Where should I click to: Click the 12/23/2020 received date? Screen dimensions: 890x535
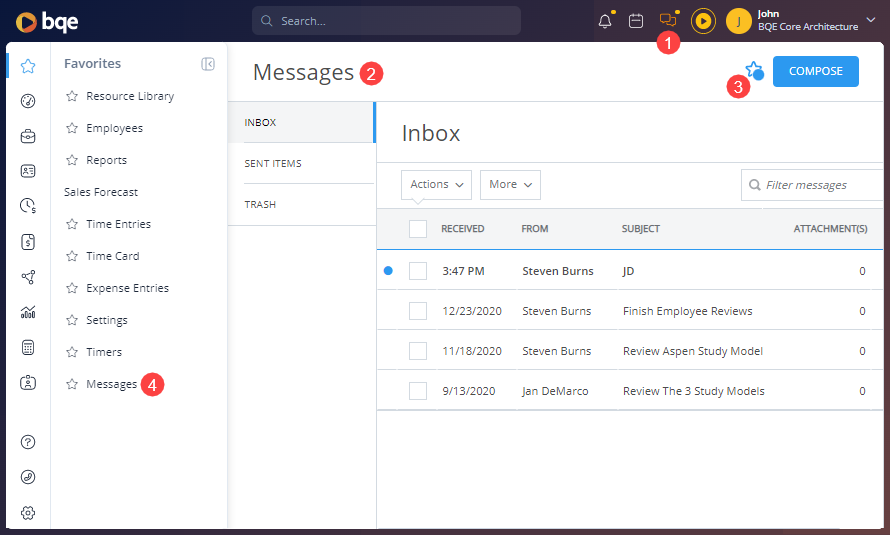tap(472, 311)
